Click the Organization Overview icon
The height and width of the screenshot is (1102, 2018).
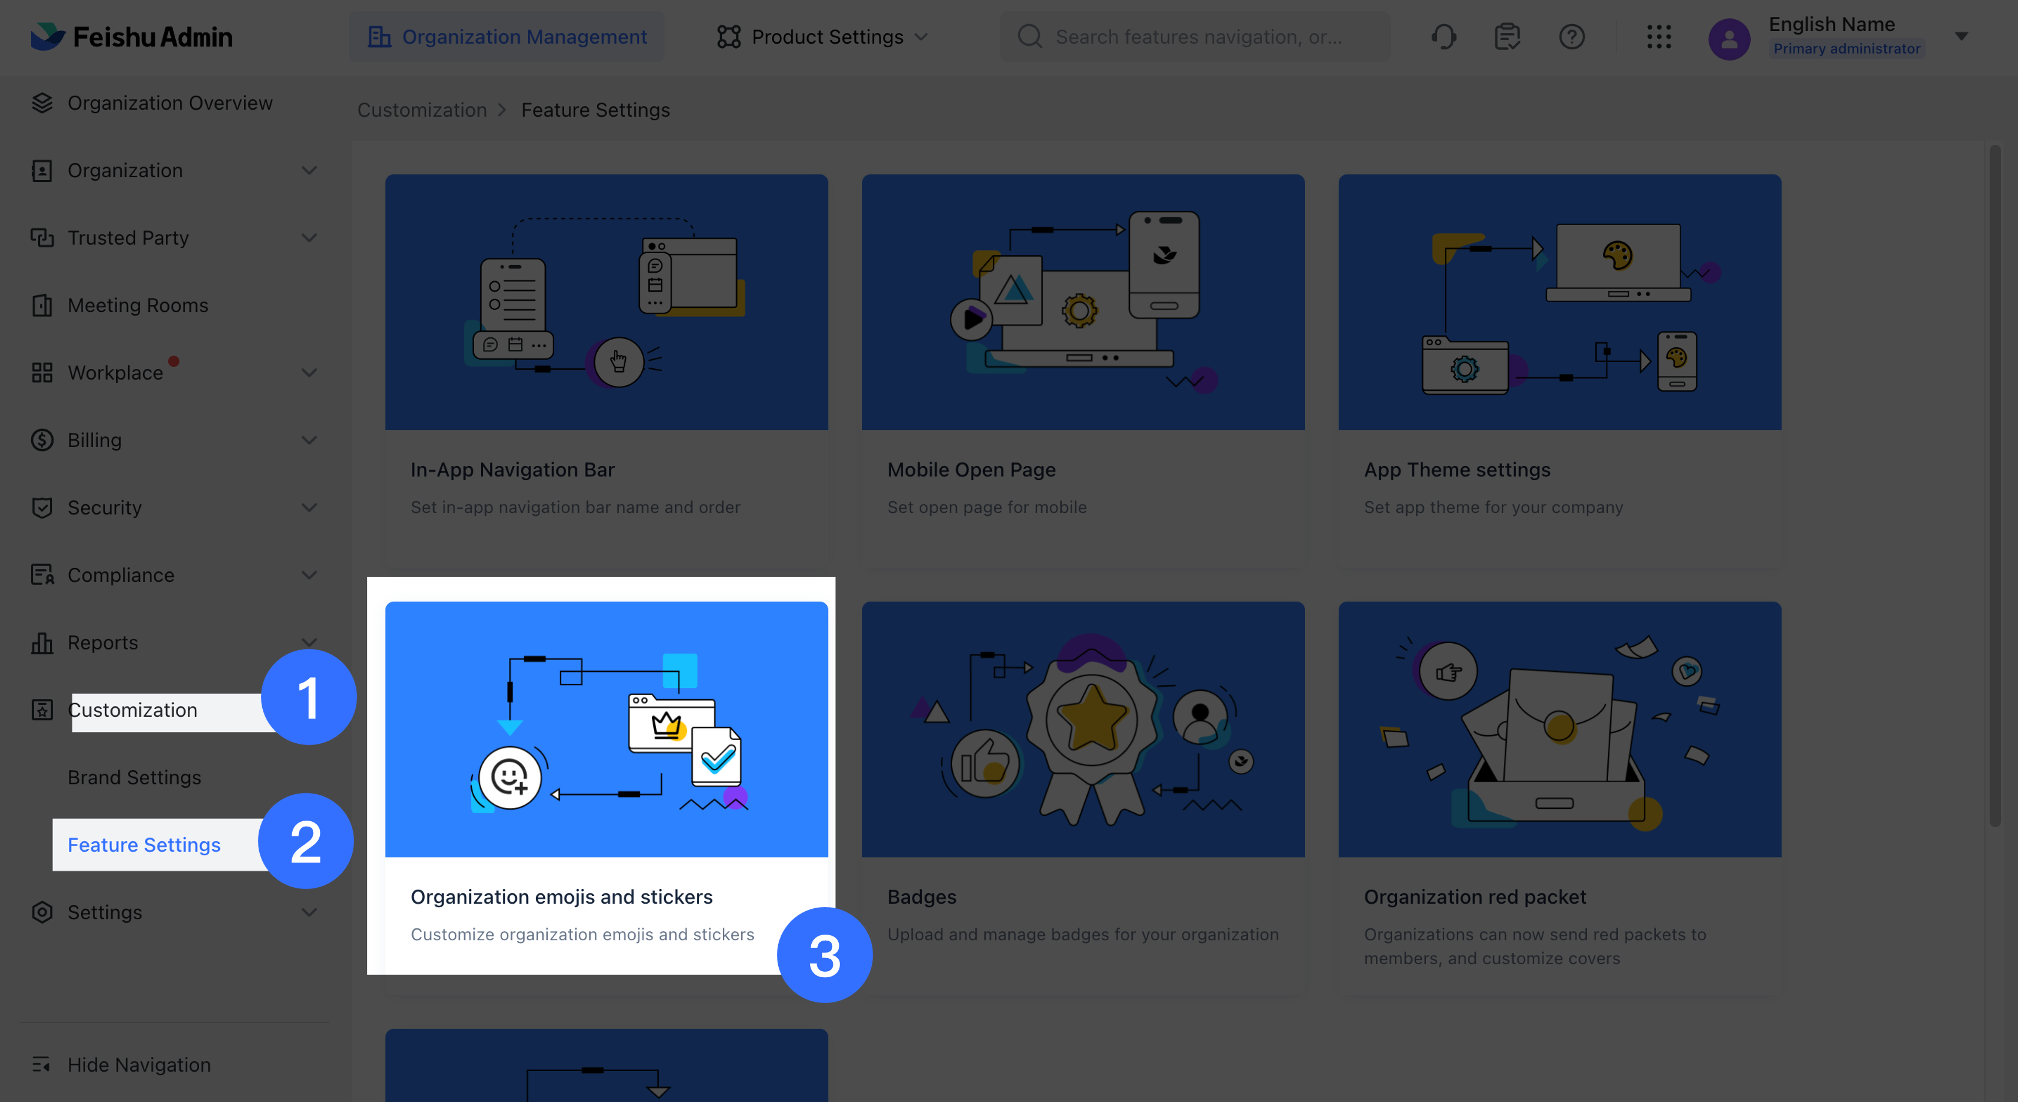(42, 102)
